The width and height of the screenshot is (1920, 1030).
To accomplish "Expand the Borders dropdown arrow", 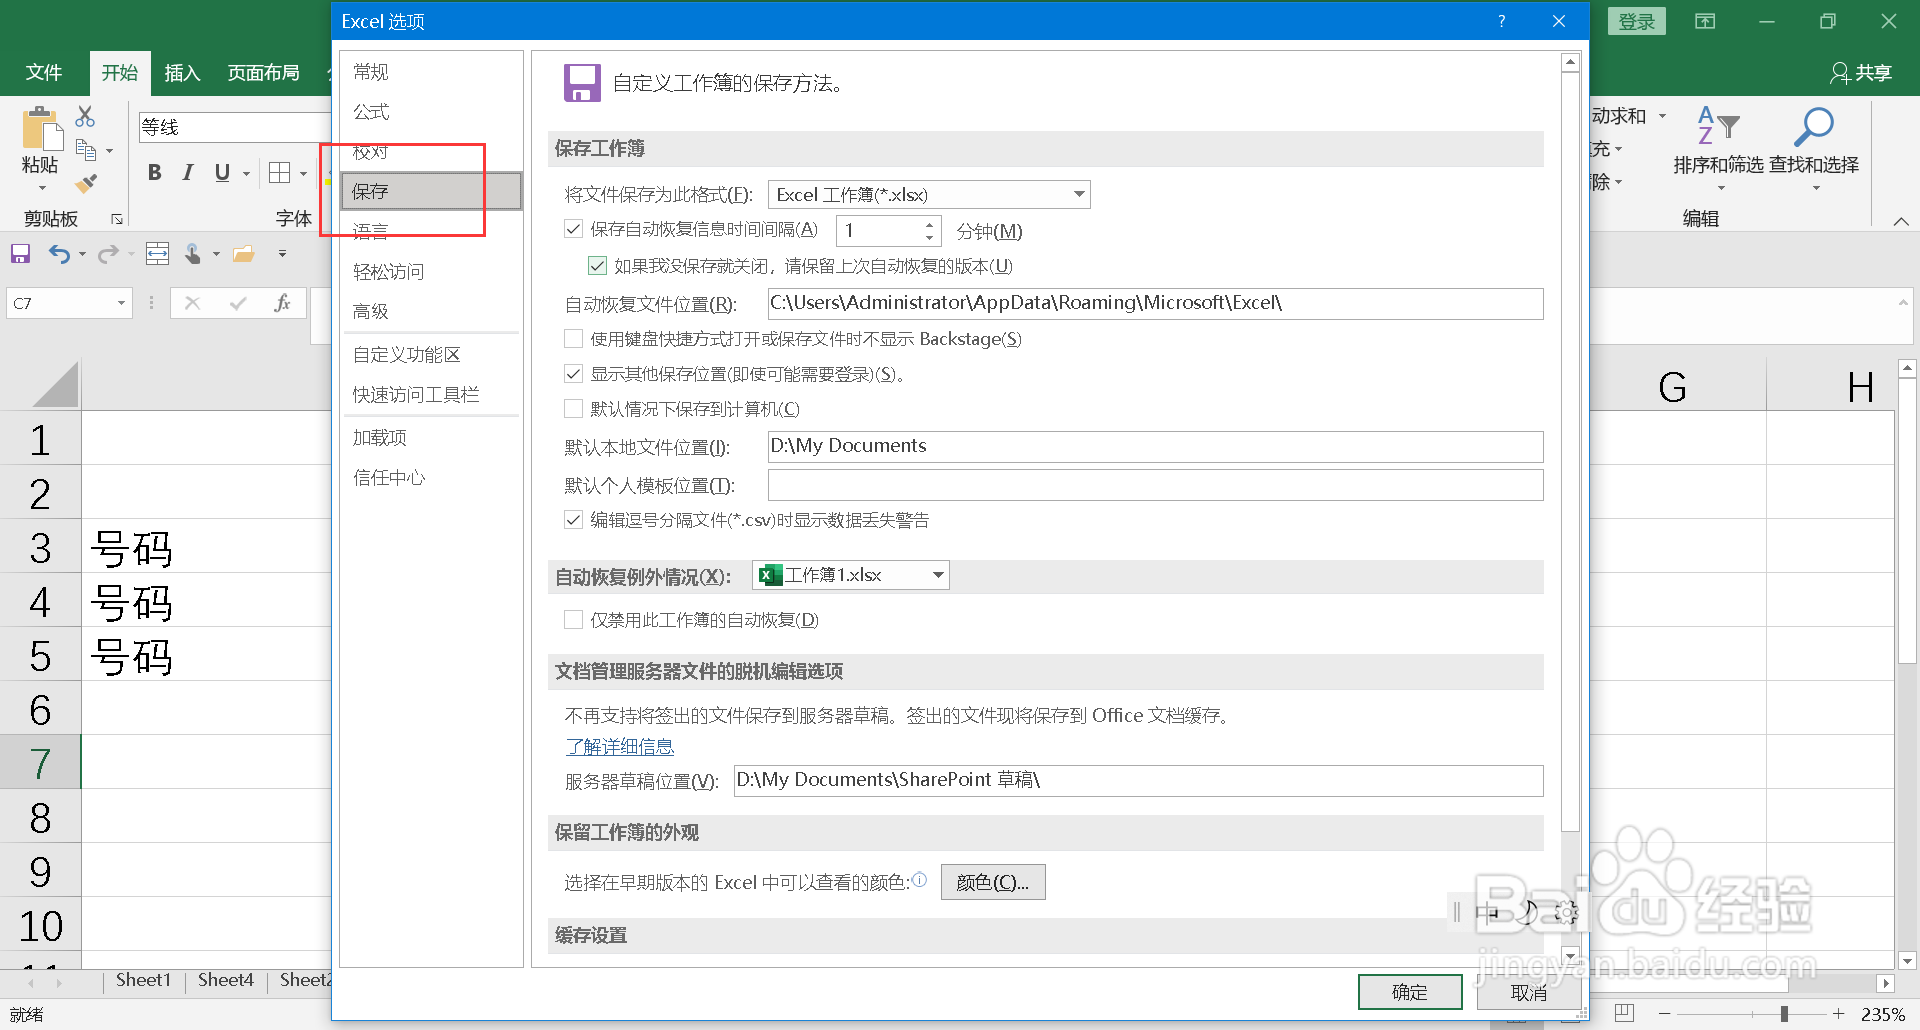I will pyautogui.click(x=303, y=173).
